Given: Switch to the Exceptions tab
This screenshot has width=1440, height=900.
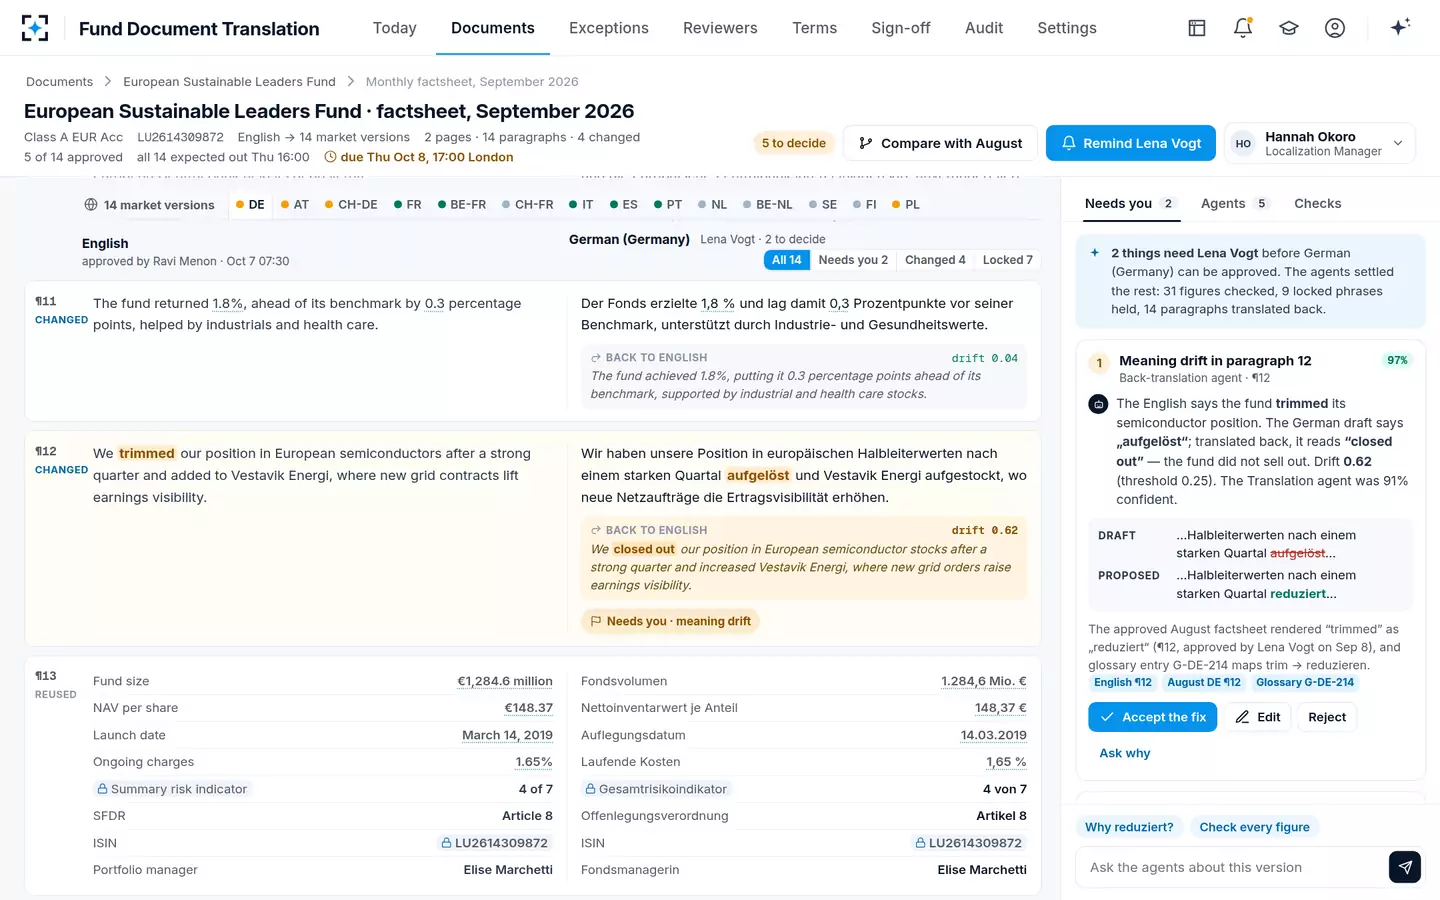Looking at the screenshot, I should click(x=609, y=28).
